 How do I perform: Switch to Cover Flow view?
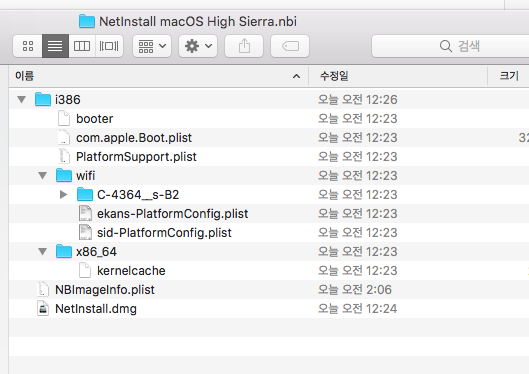coord(109,46)
